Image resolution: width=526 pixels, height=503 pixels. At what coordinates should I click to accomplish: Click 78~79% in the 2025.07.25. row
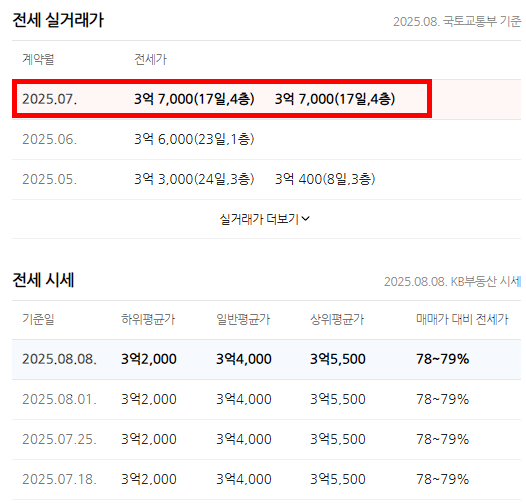point(443,439)
